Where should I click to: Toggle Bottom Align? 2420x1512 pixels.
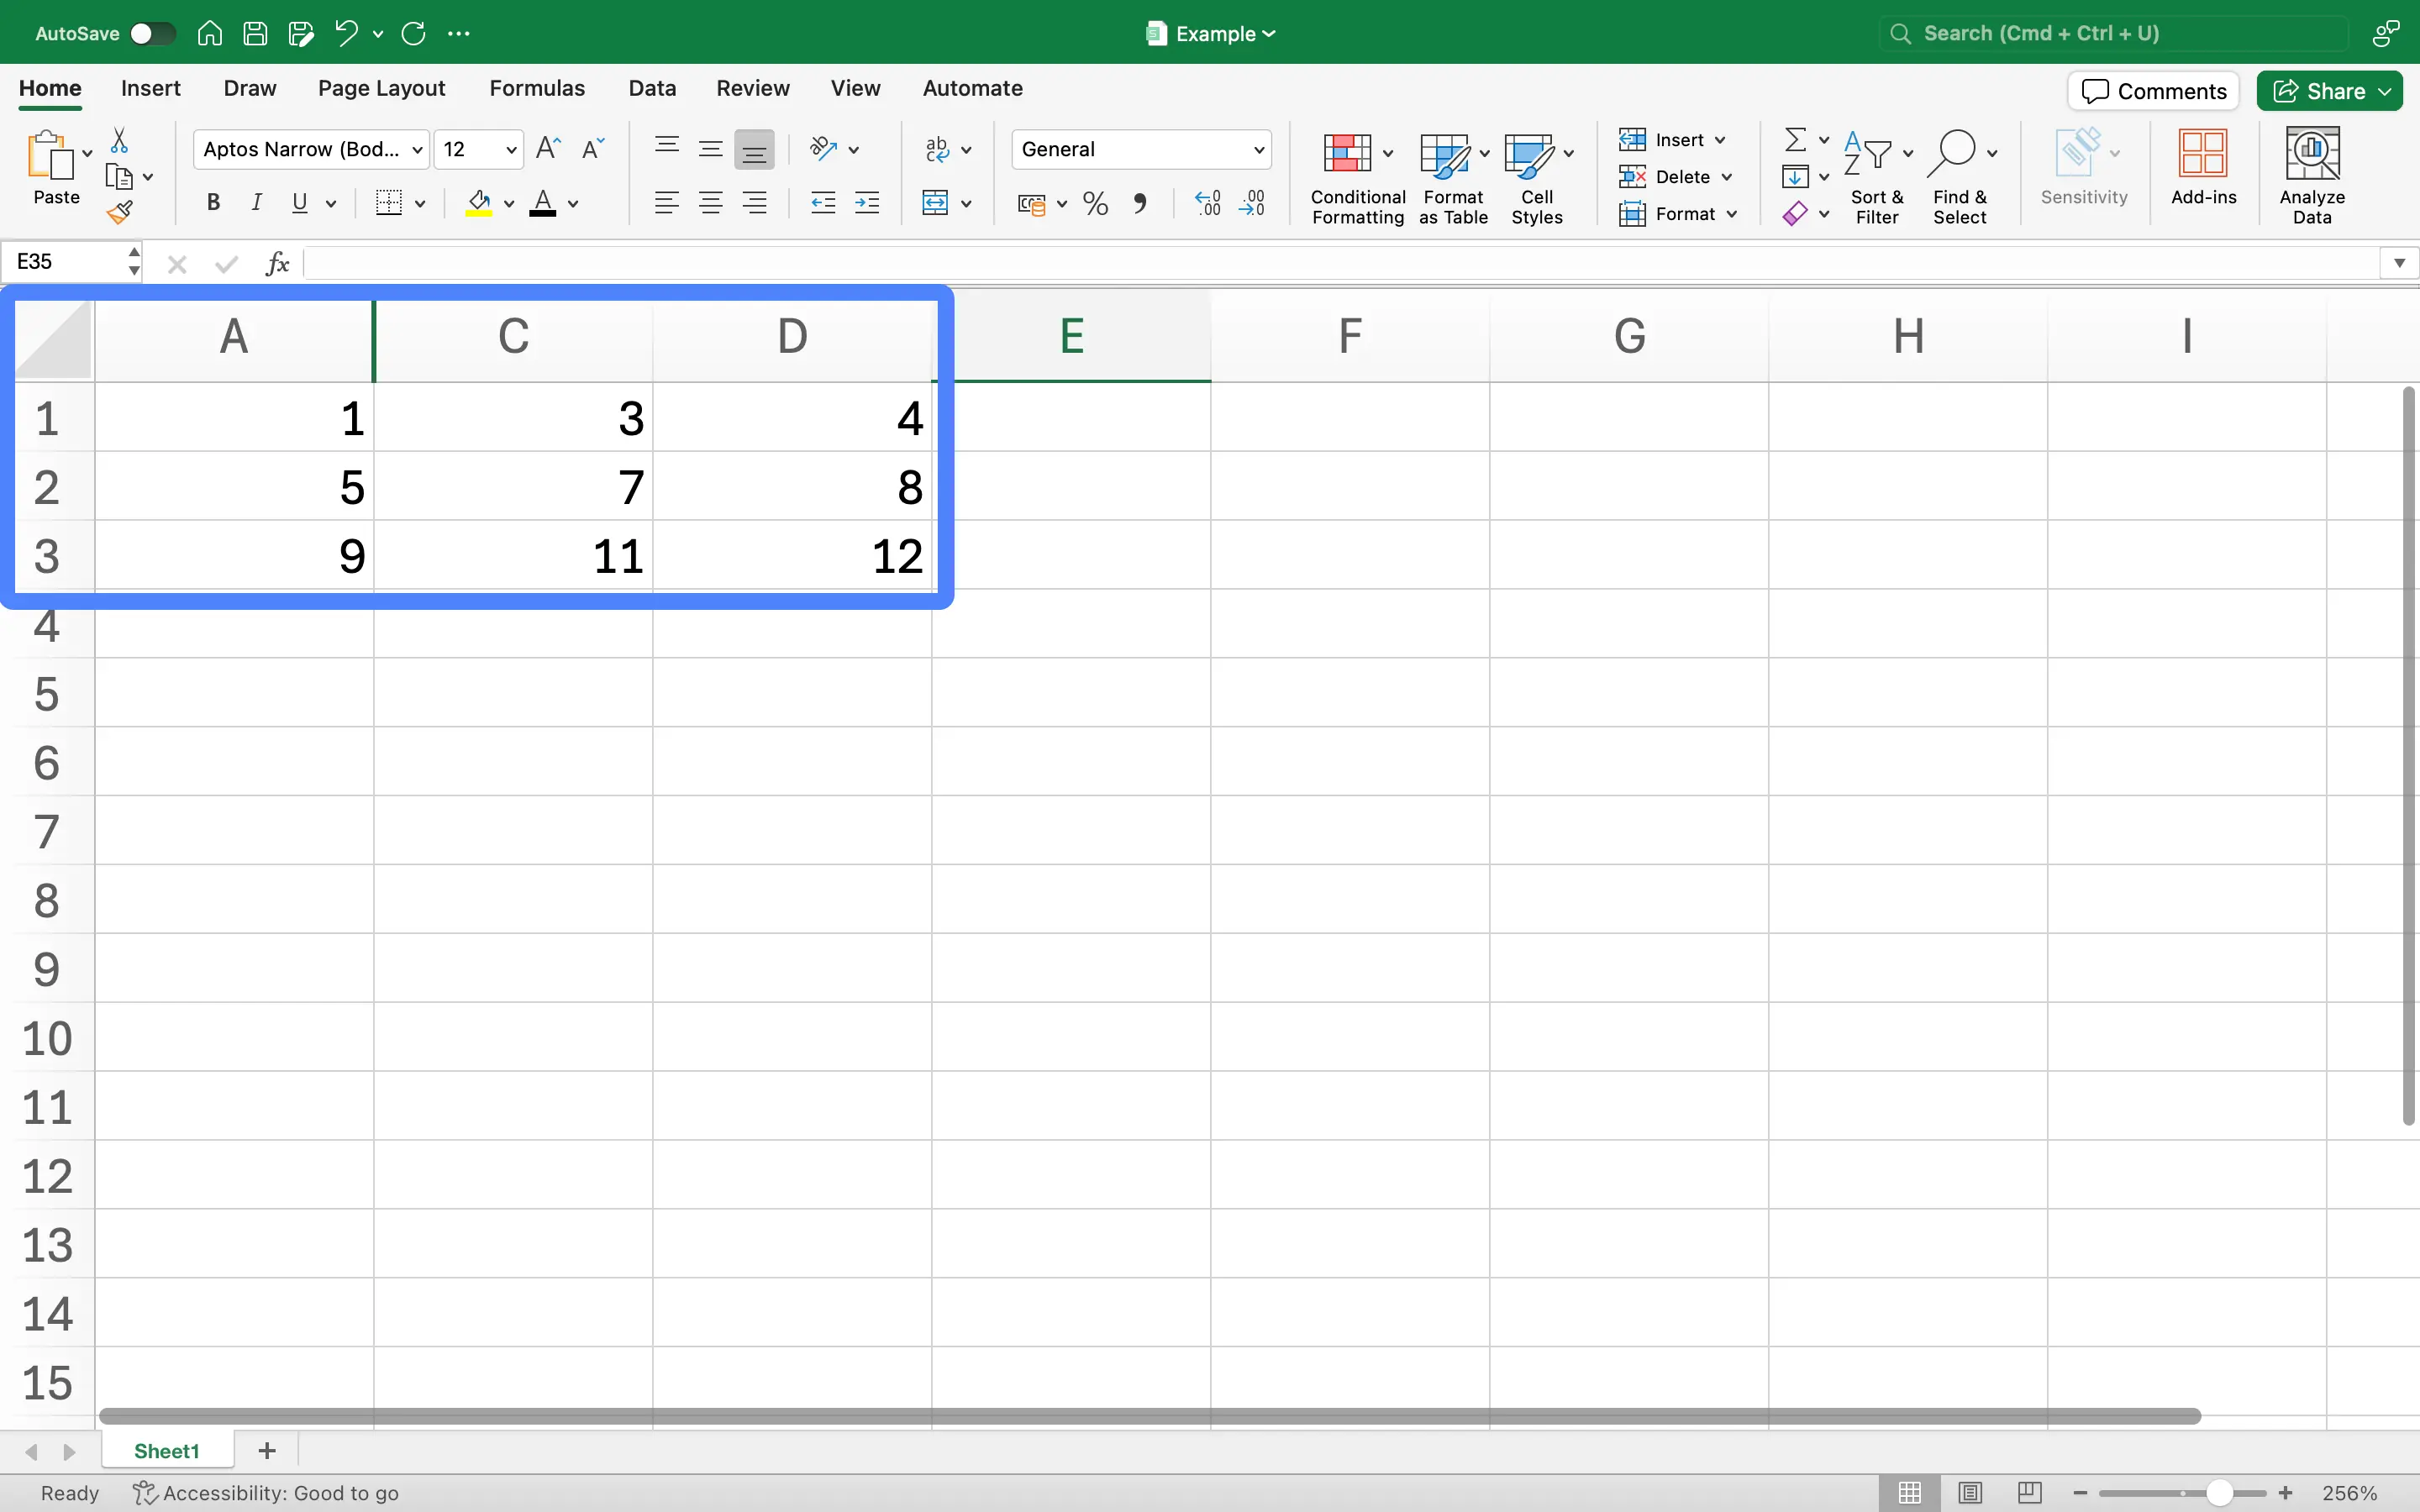[x=754, y=150]
